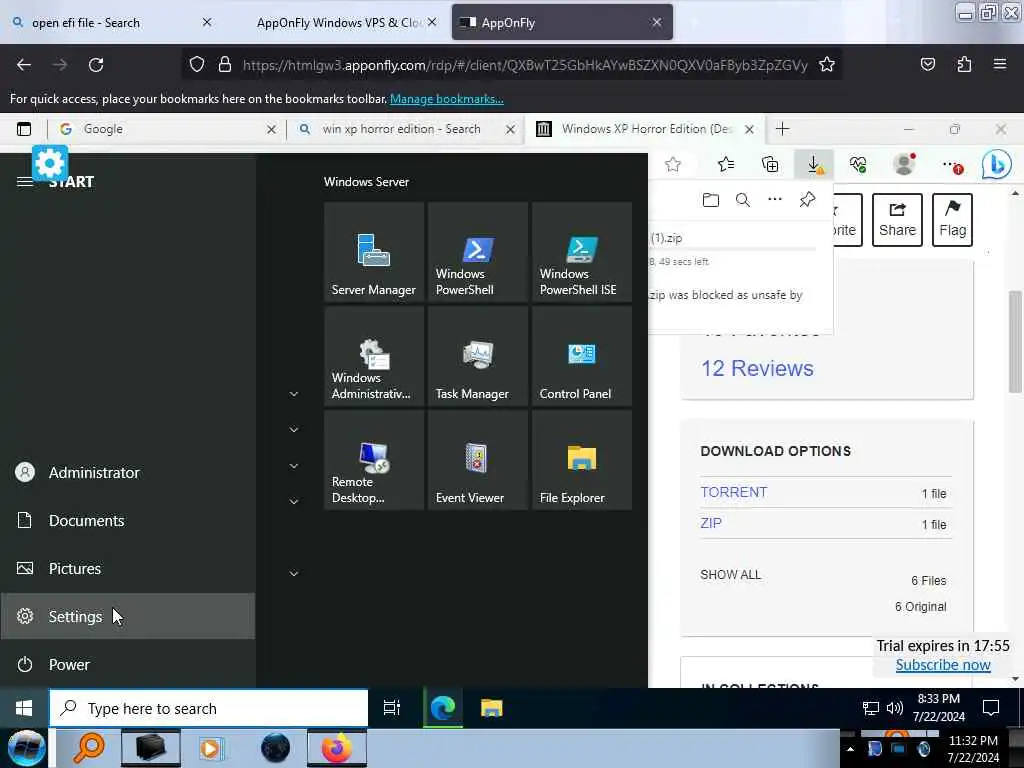Screen dimensions: 1024x768
Task: Click SHOW ALL download files
Action: (x=730, y=575)
